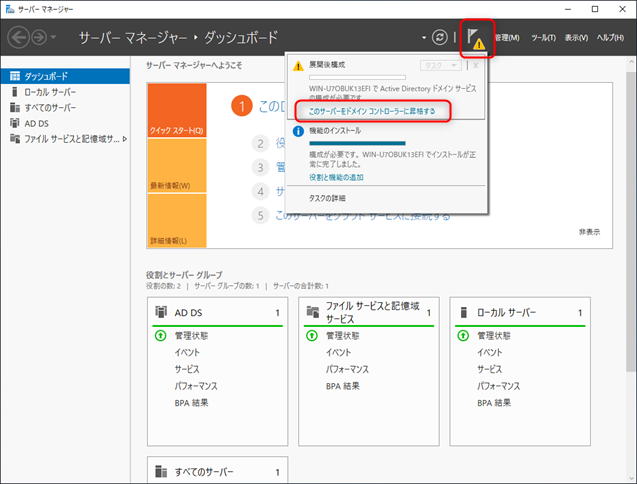The width and height of the screenshot is (637, 484).
Task: Click the file services icon in sidebar
Action: tap(15, 139)
